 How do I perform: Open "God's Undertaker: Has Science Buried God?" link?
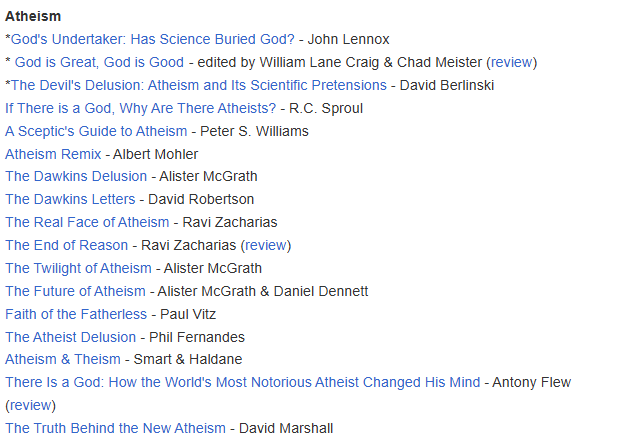point(152,40)
